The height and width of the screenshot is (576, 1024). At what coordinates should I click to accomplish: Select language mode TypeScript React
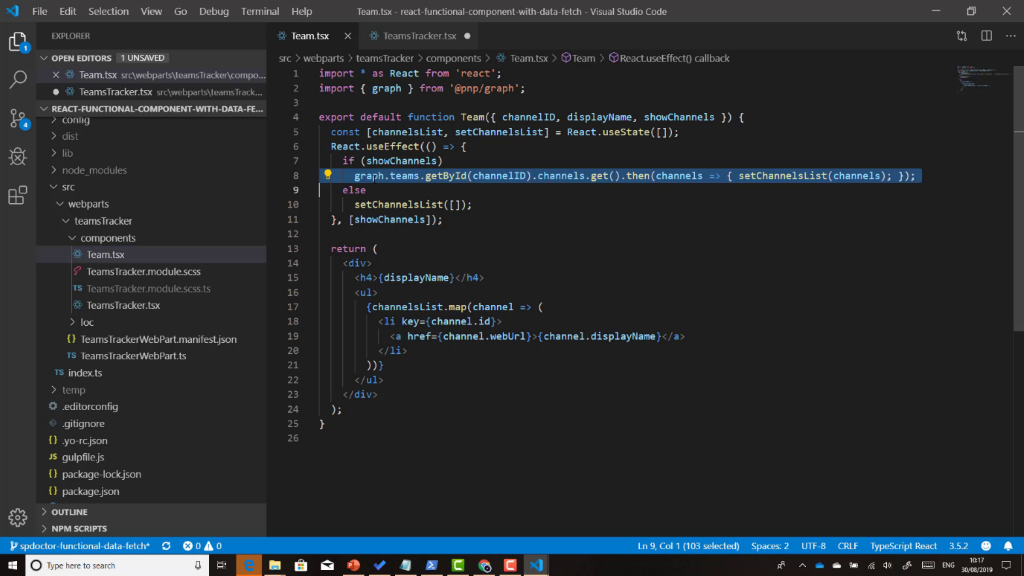pos(903,546)
